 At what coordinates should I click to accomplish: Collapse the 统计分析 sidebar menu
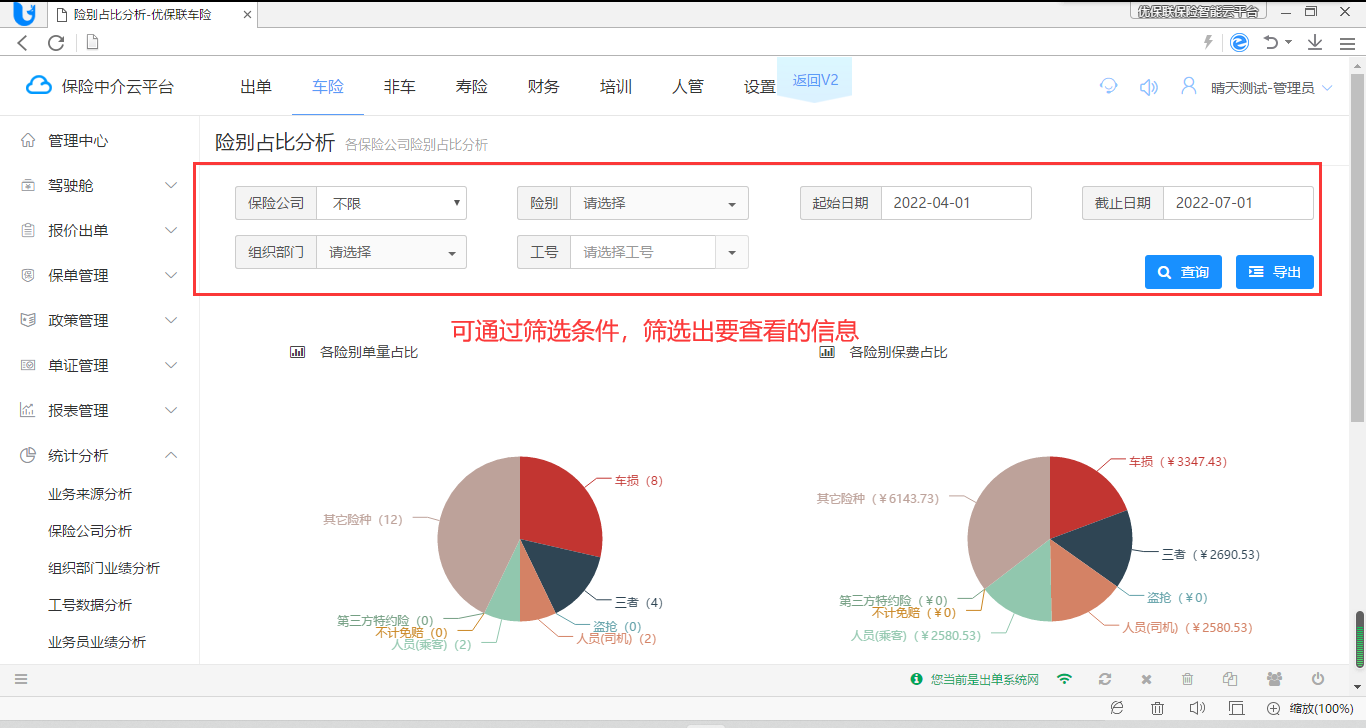[x=171, y=455]
